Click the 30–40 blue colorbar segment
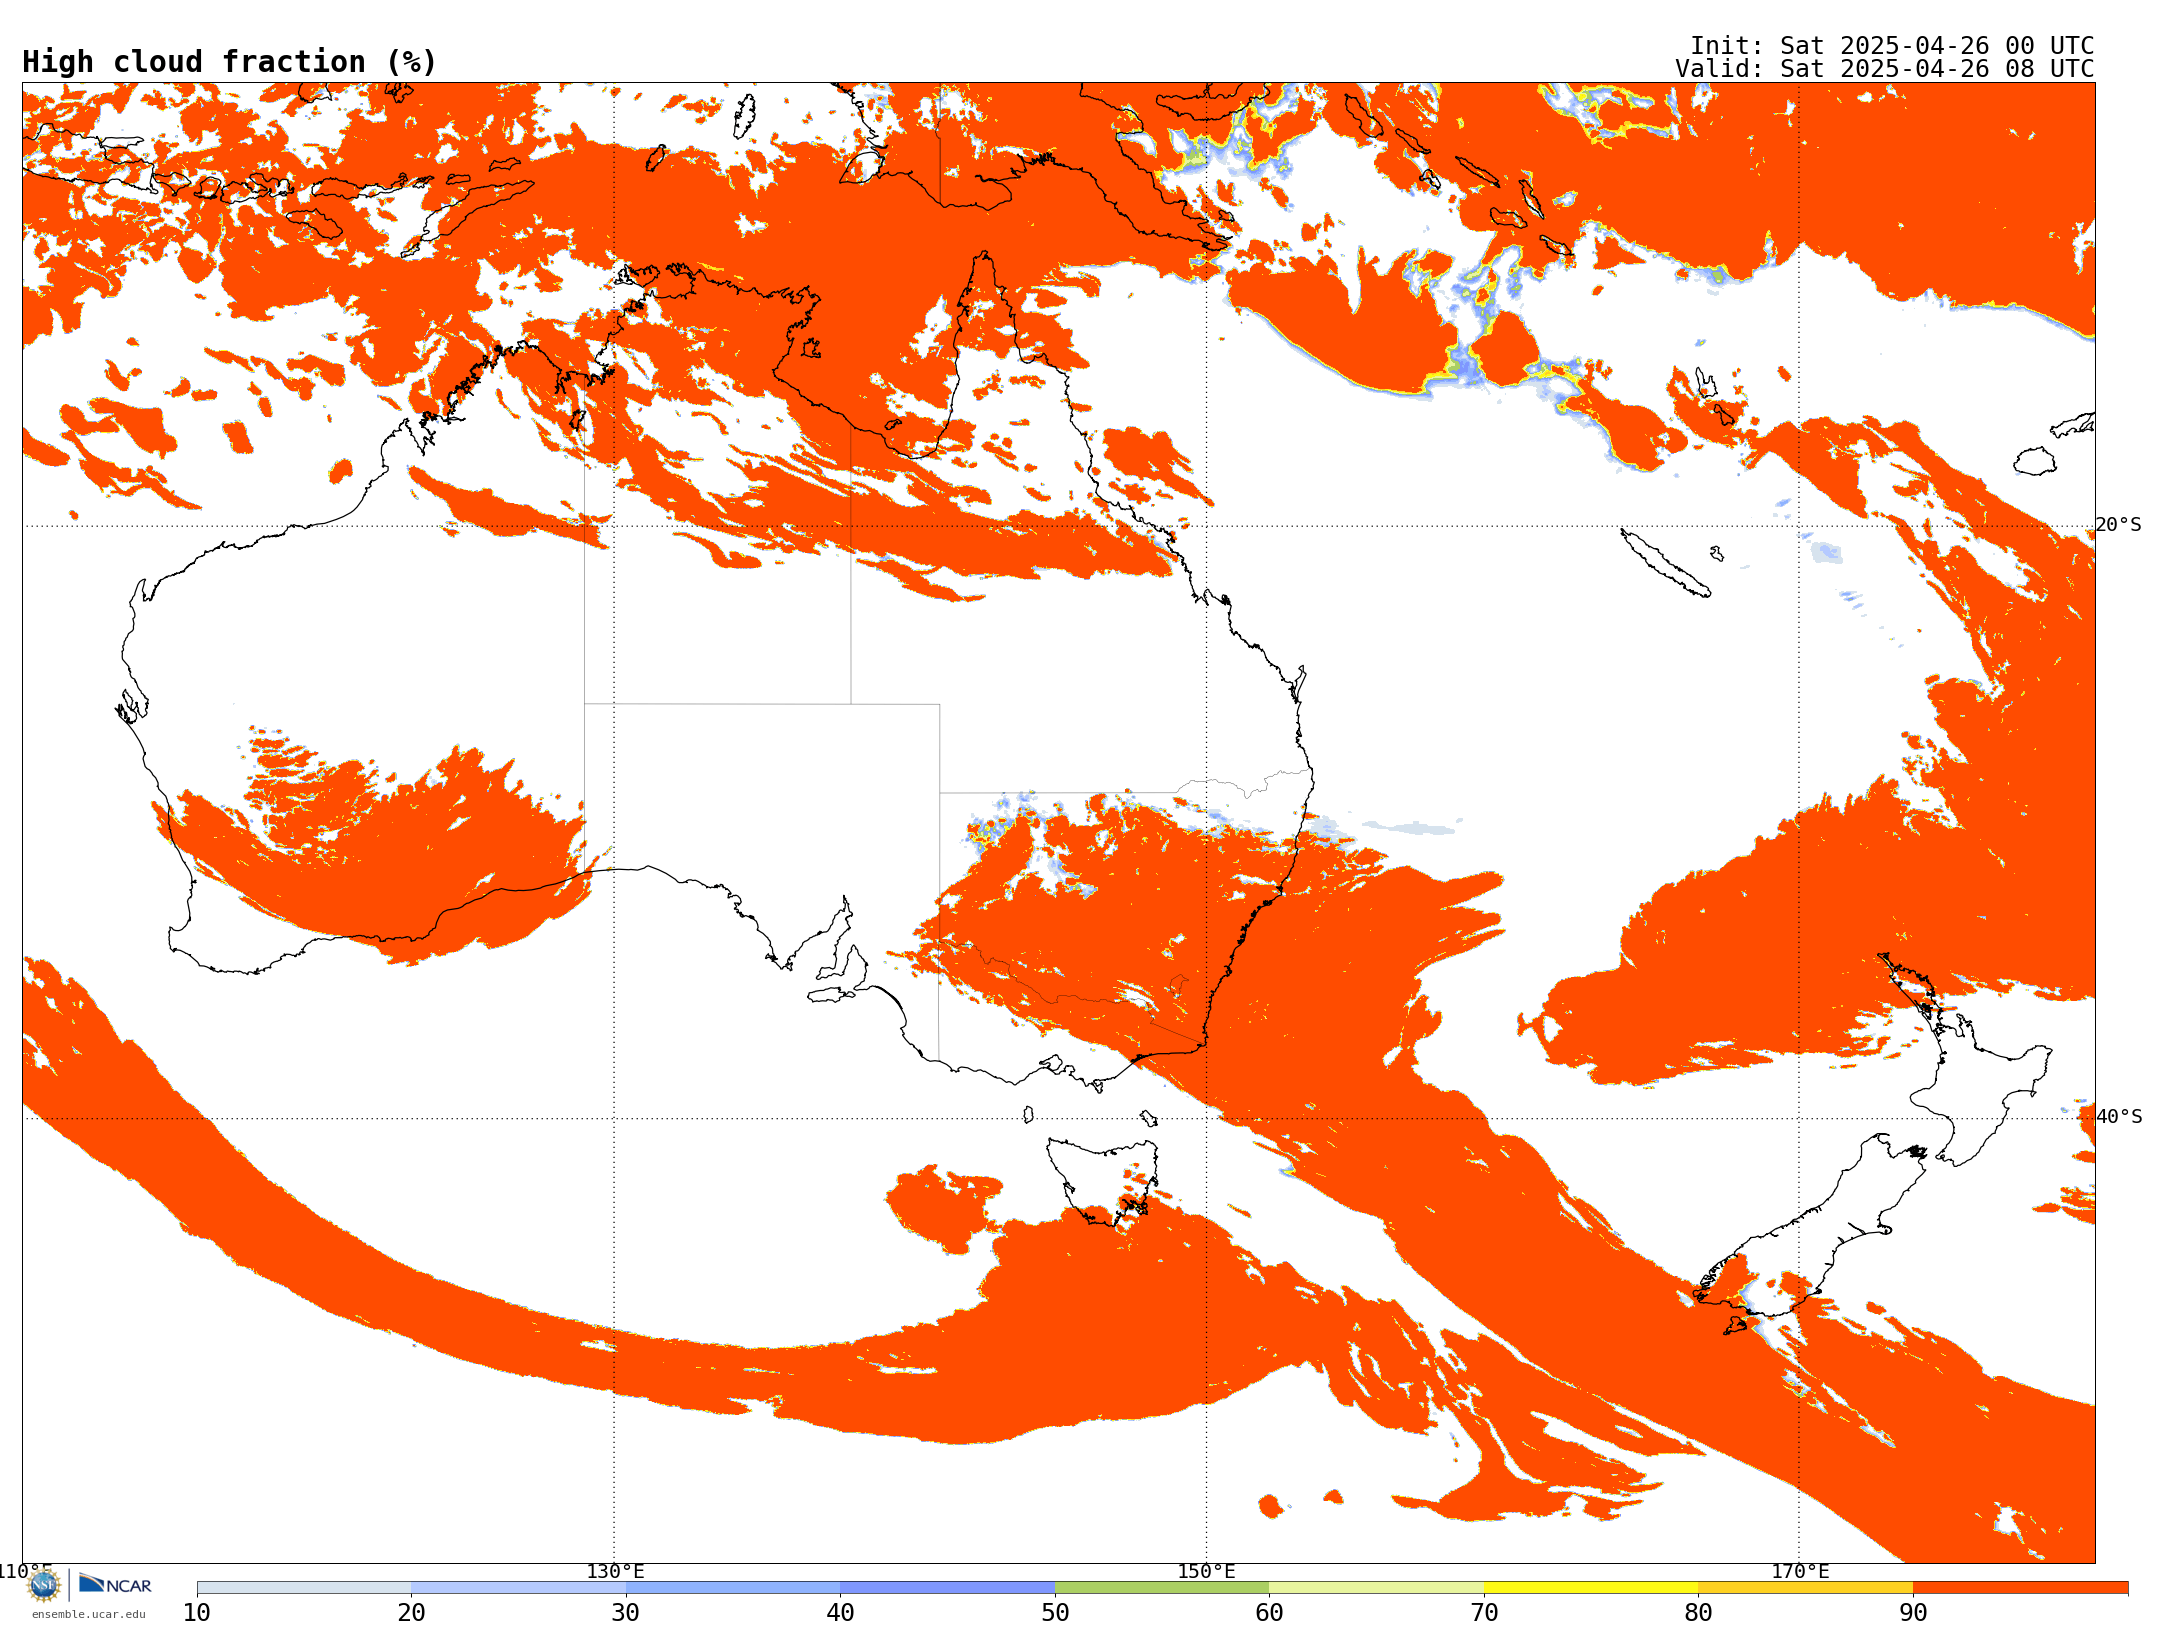Viewport: 2160px width, 1626px height. [733, 1588]
